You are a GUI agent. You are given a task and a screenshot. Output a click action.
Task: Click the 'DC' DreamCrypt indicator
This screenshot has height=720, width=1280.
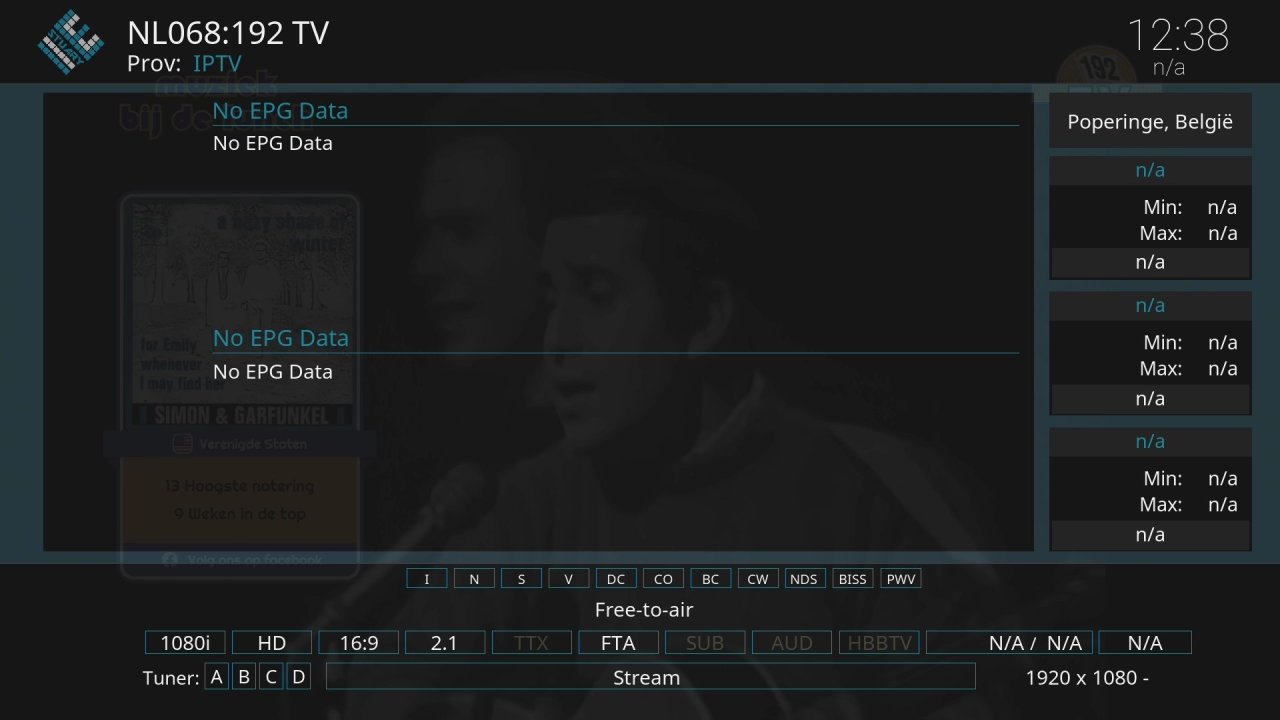616,579
